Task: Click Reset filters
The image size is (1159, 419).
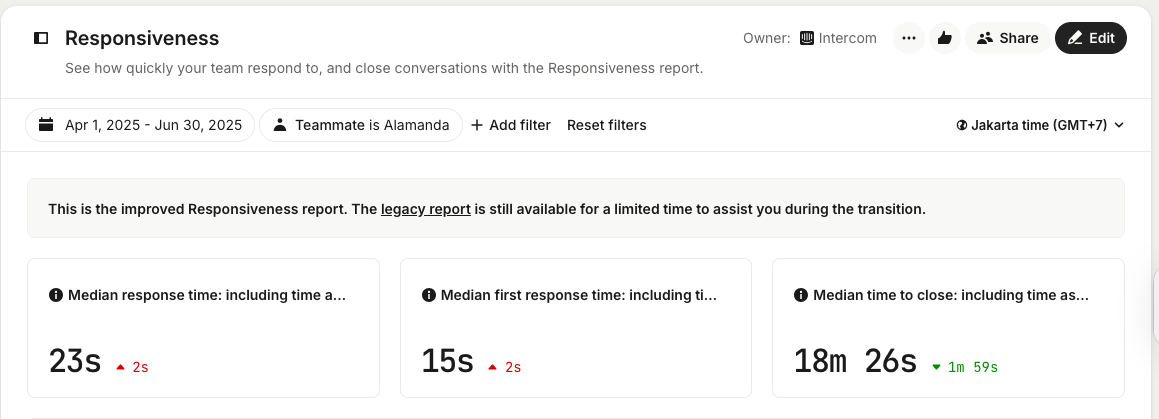Action: tap(606, 125)
